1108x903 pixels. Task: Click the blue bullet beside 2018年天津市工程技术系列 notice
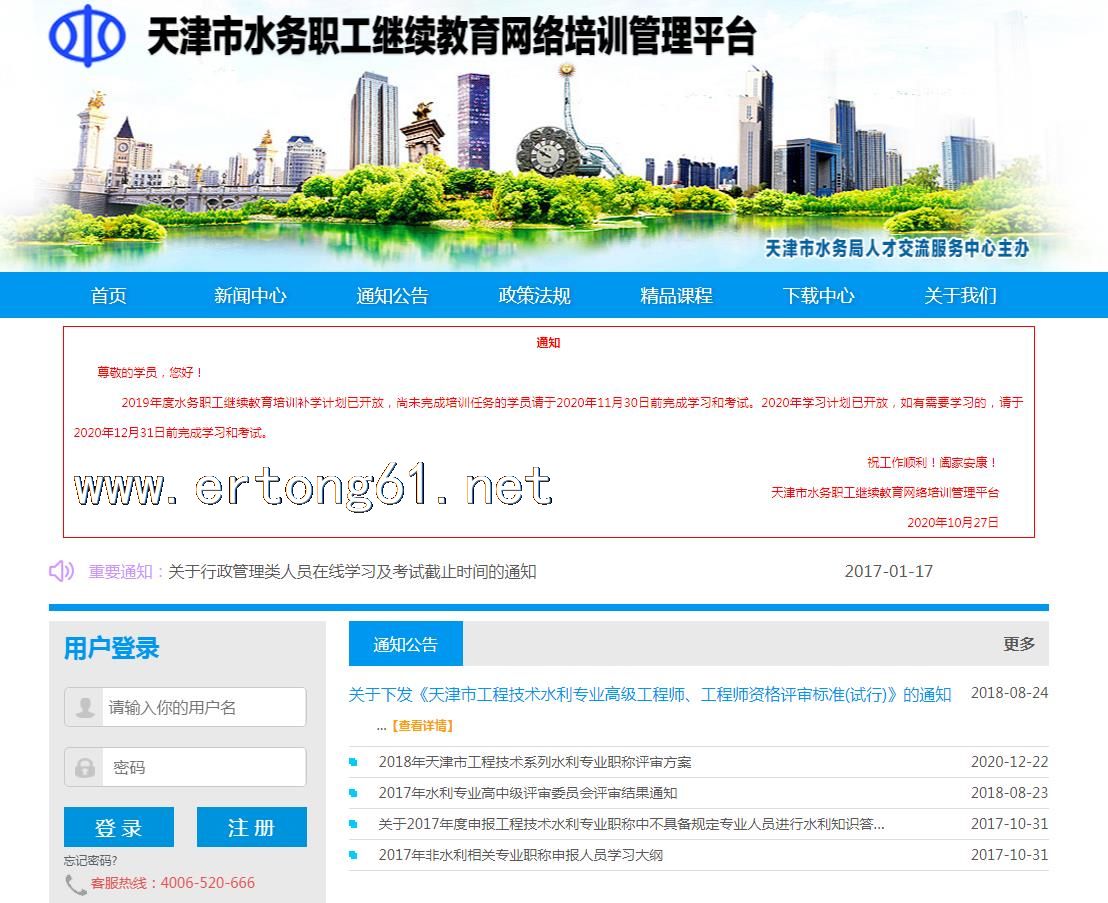[353, 762]
